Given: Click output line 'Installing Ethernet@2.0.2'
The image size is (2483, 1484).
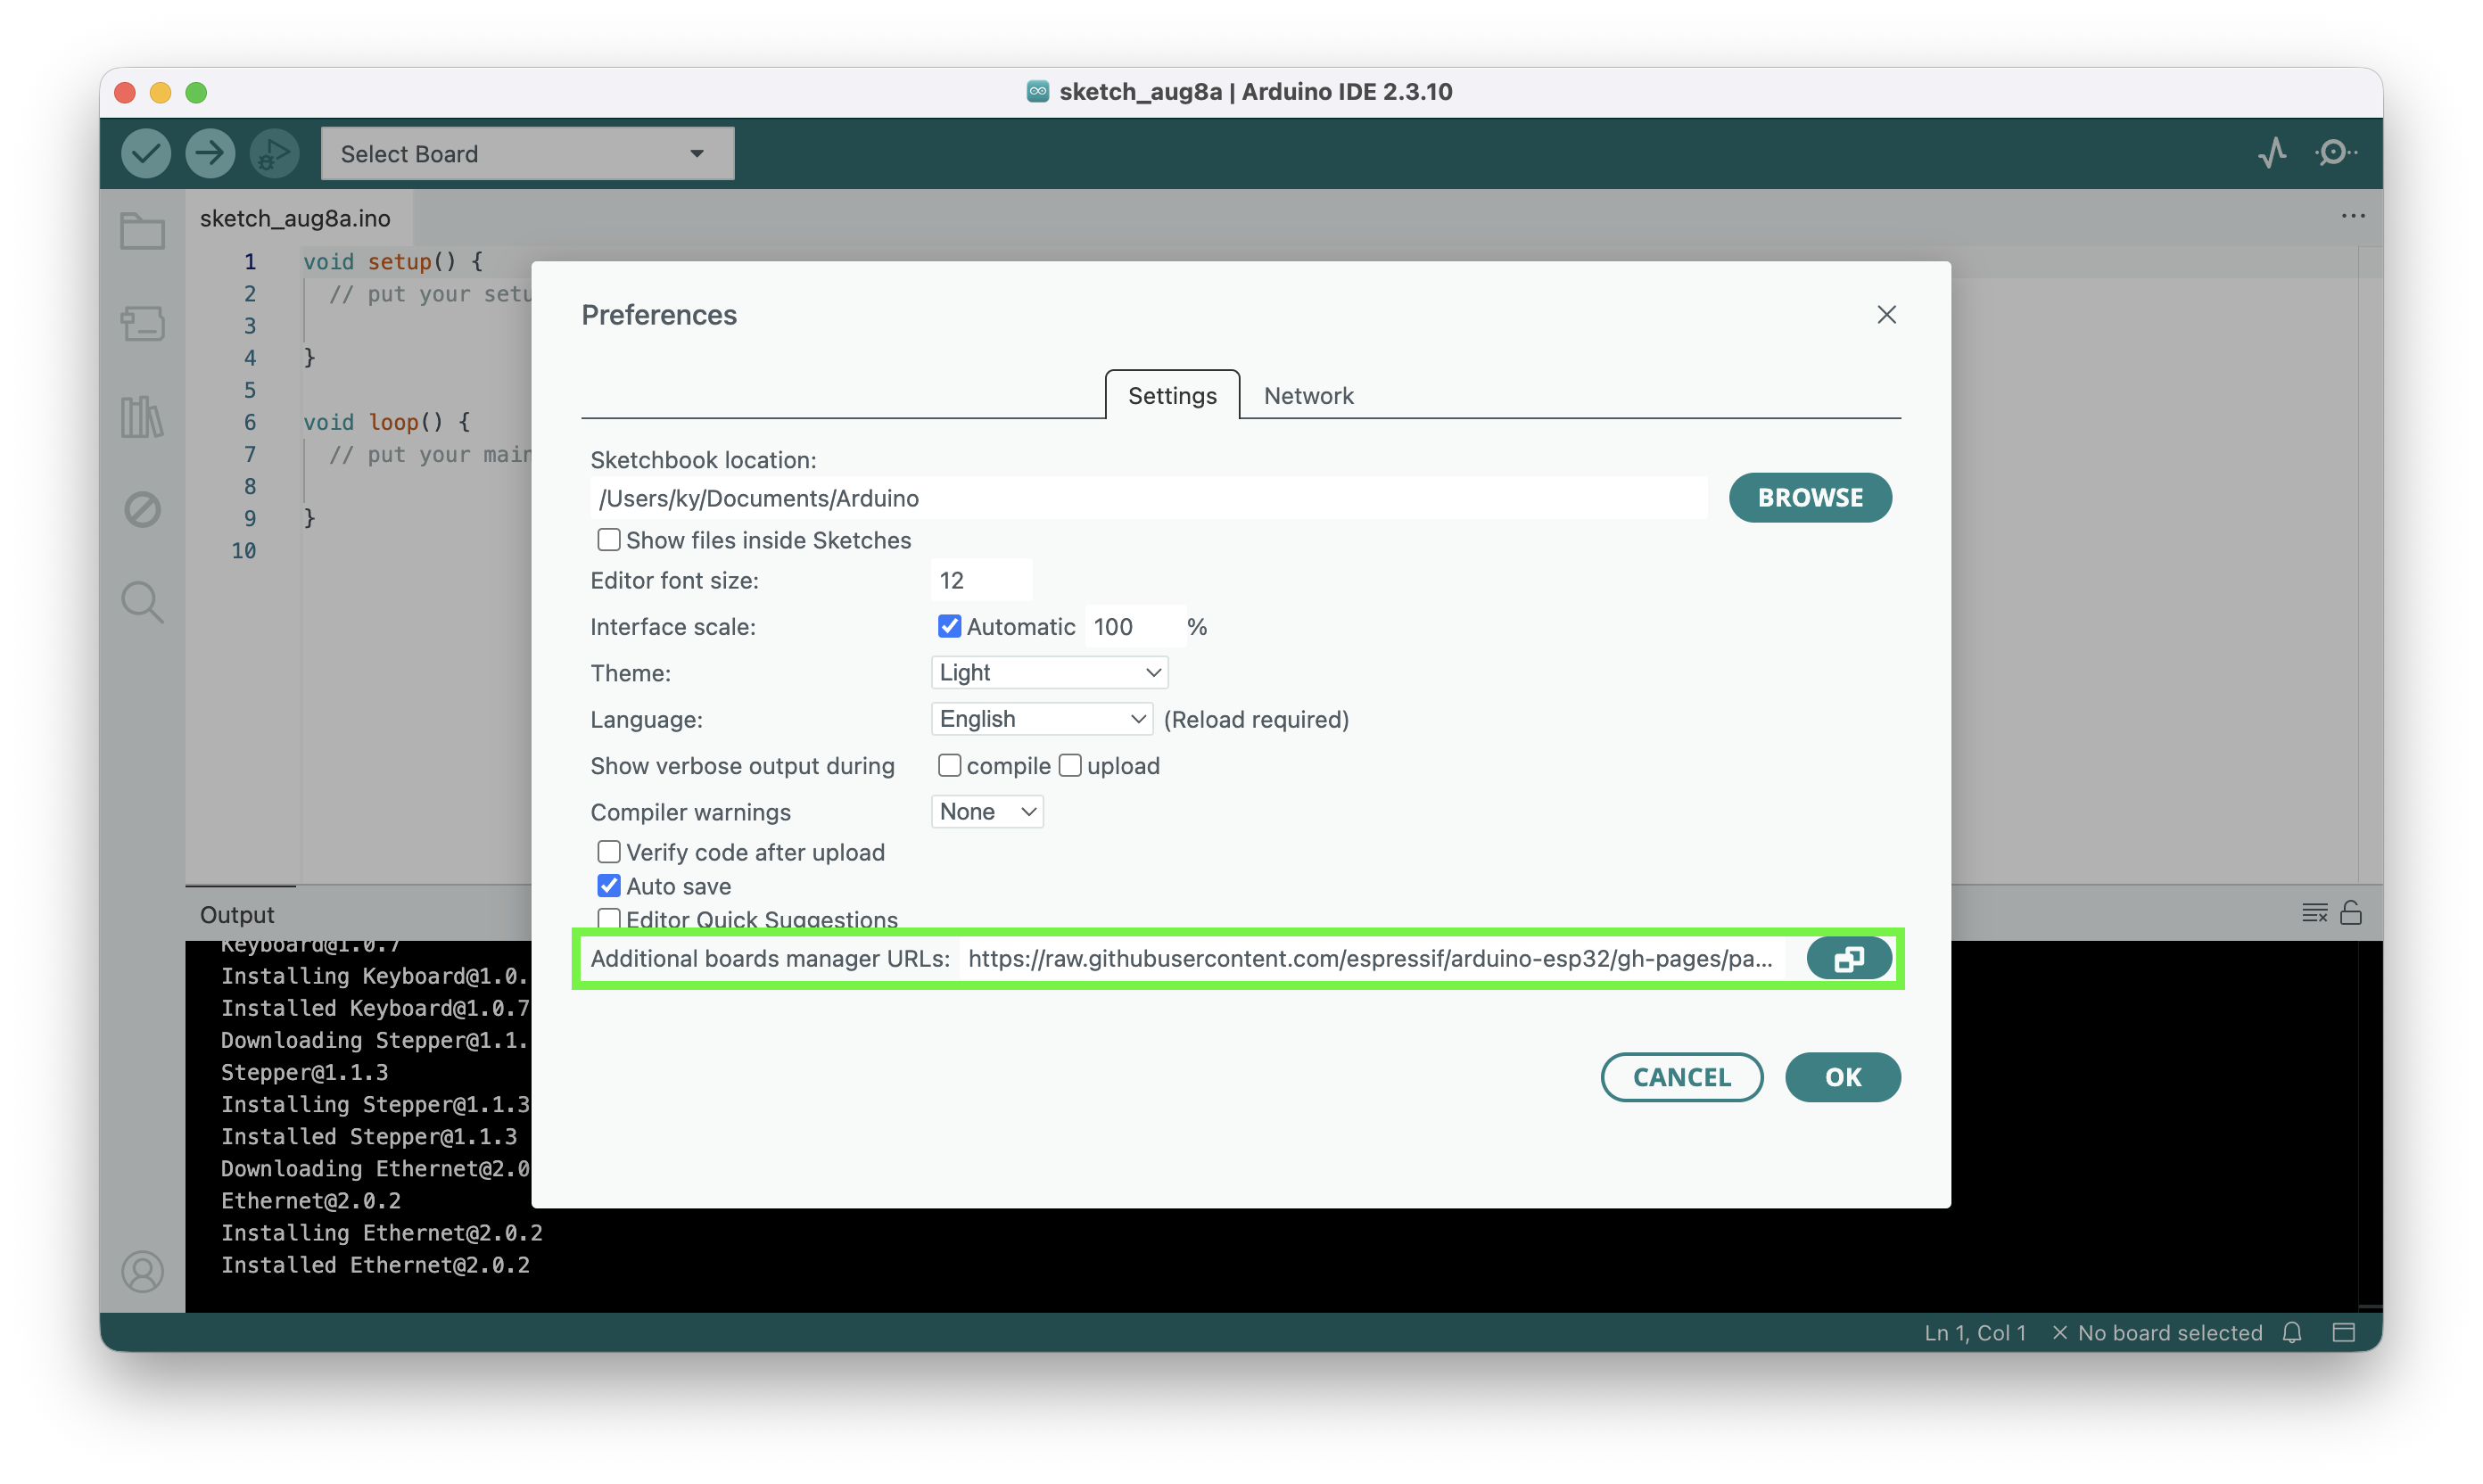Looking at the screenshot, I should pos(381,1233).
